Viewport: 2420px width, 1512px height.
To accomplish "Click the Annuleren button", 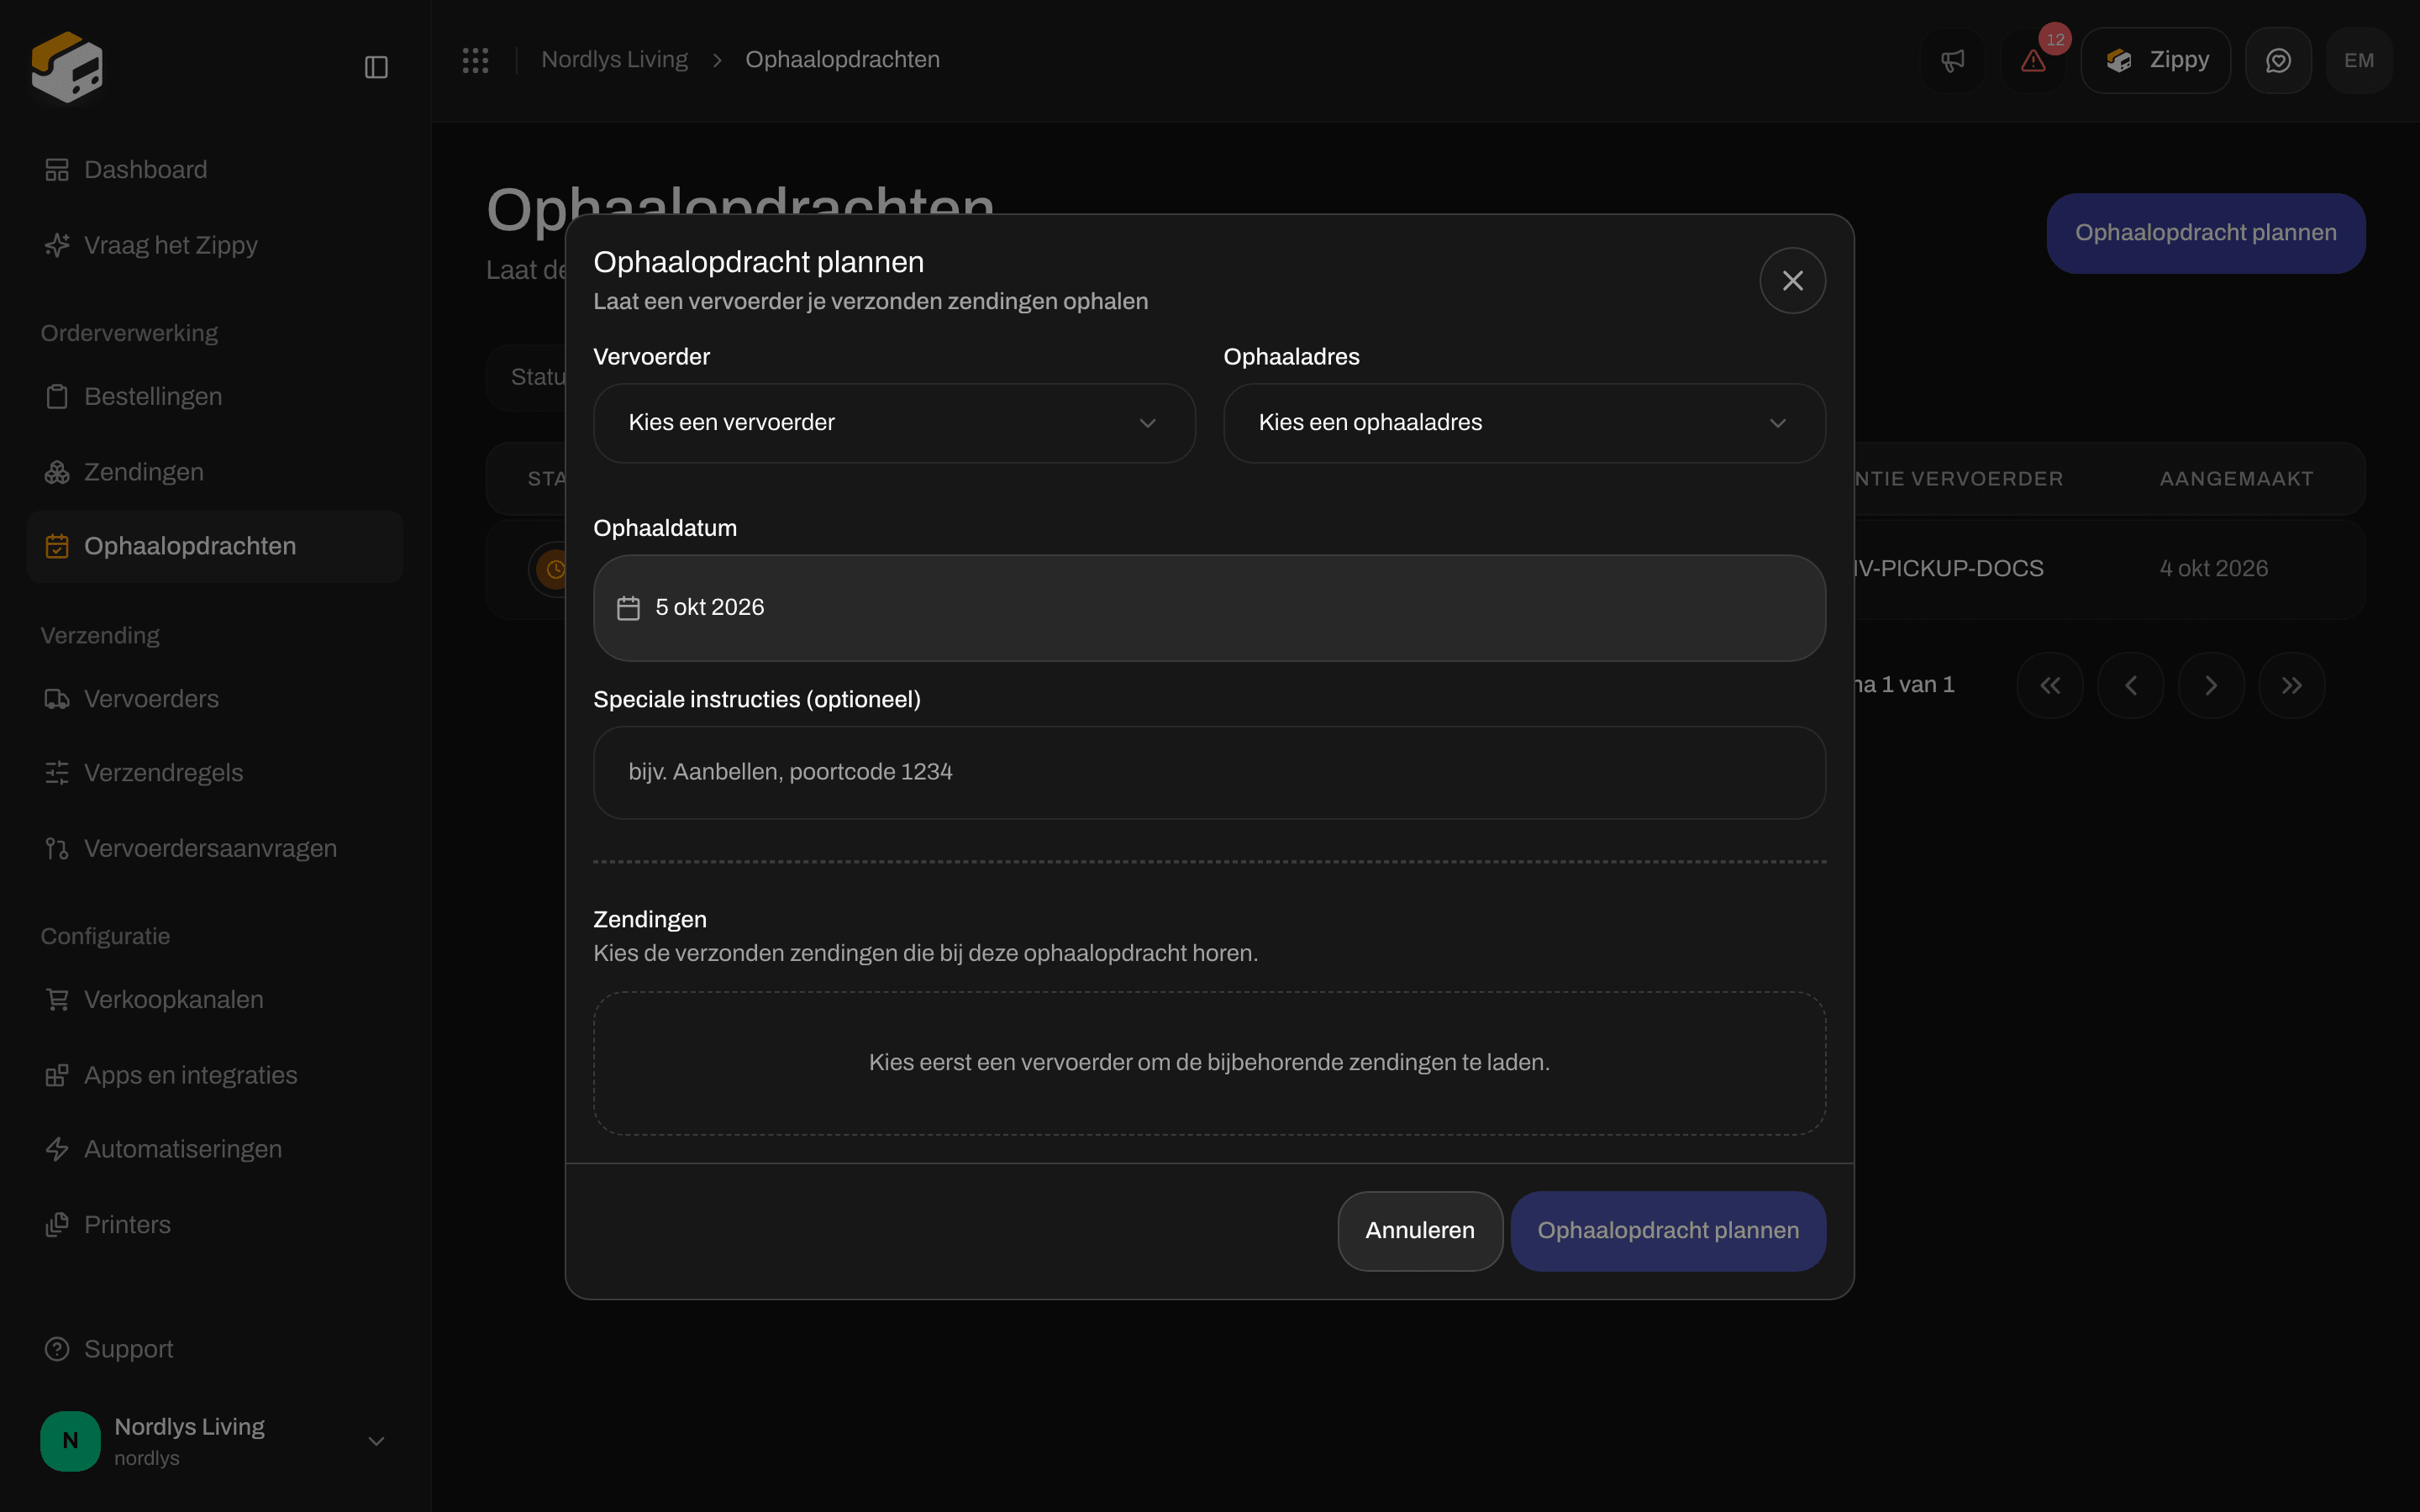I will [x=1420, y=1231].
